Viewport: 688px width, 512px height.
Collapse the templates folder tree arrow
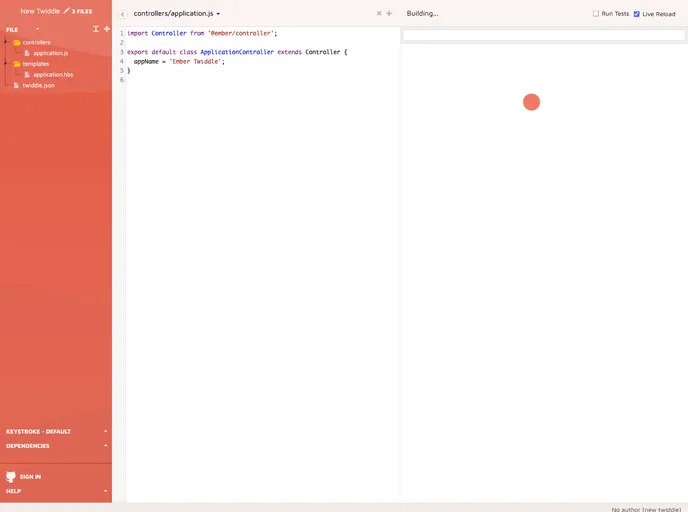point(5,64)
